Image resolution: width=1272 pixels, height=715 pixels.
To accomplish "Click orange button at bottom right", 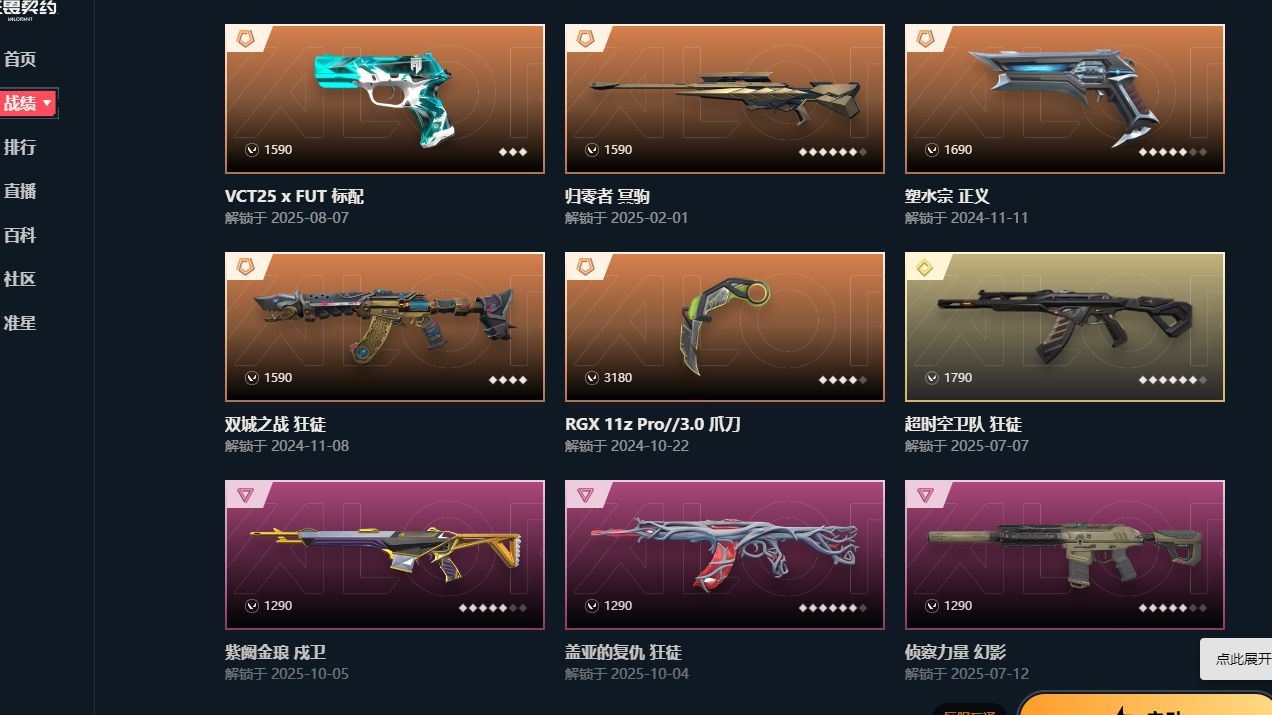I will point(1145,704).
